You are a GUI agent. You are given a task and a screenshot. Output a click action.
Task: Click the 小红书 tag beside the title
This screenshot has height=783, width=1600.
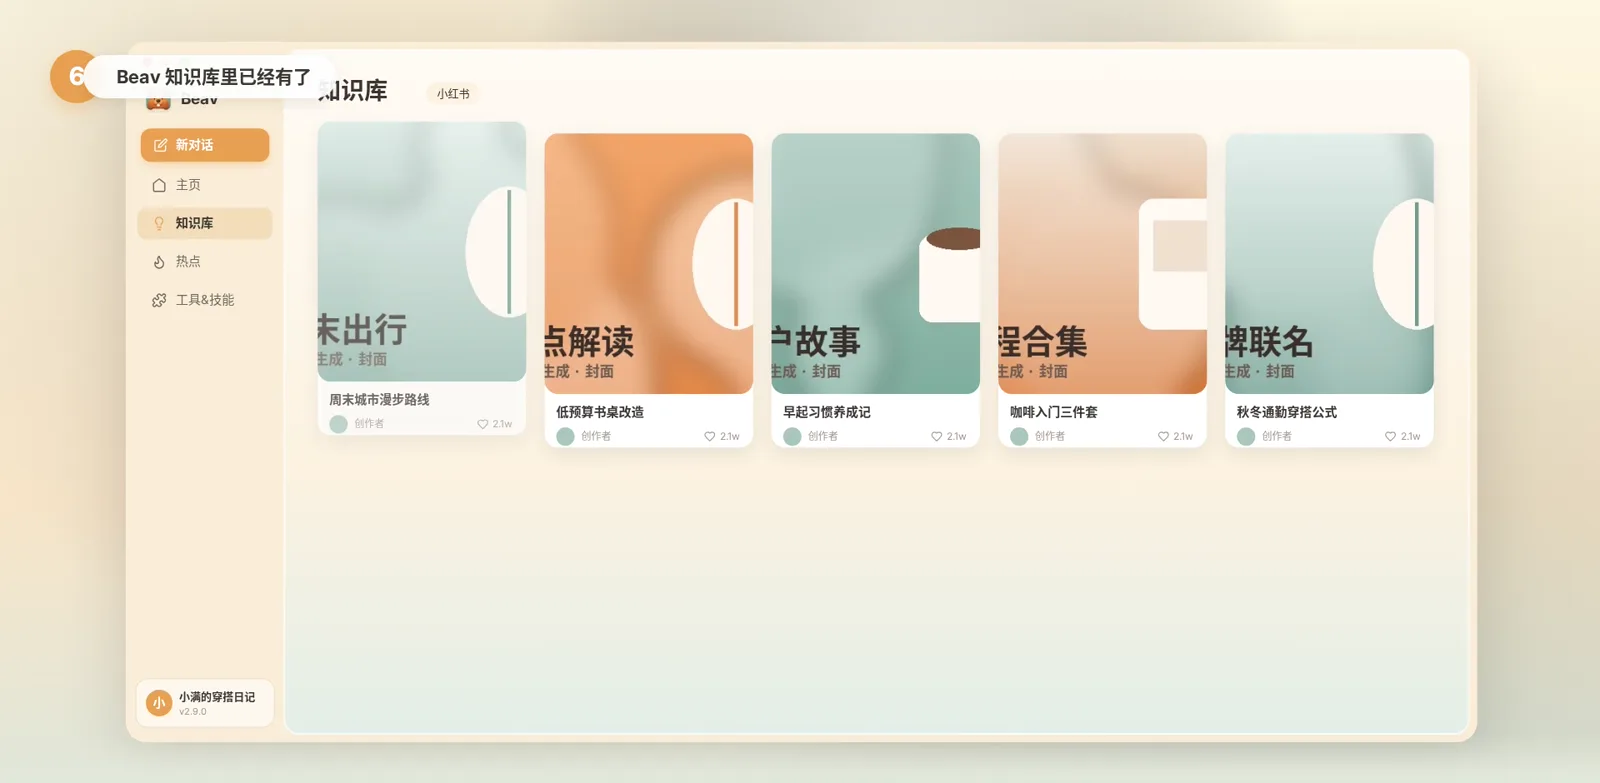[453, 94]
